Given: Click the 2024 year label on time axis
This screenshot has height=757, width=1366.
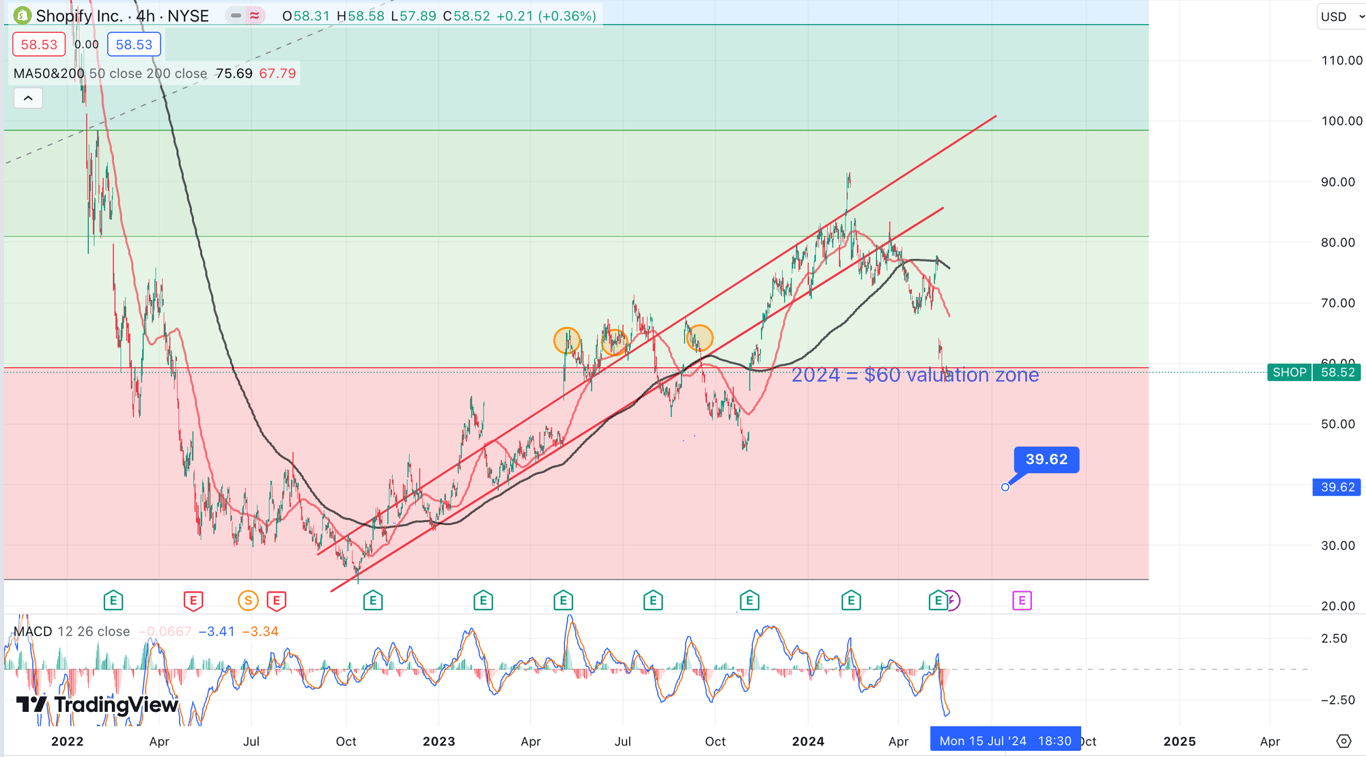Looking at the screenshot, I should click(x=808, y=741).
